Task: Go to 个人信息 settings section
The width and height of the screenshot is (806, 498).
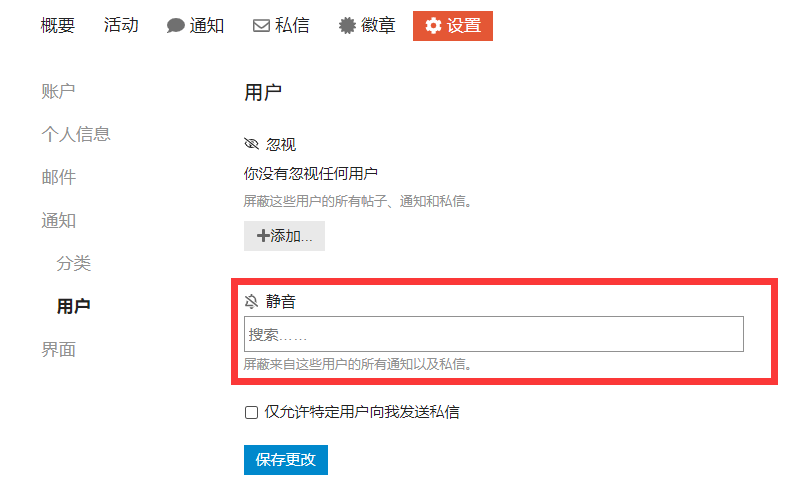Action: point(76,134)
